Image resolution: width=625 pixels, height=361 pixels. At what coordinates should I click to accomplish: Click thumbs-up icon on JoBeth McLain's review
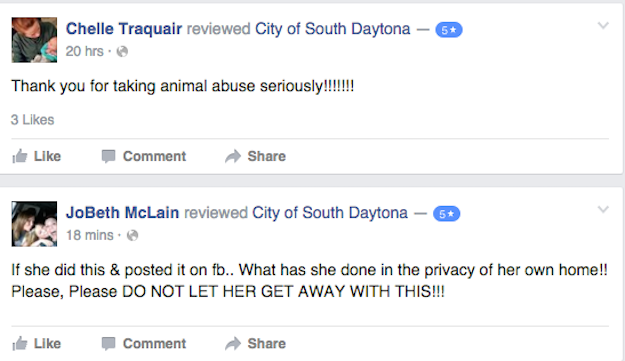(20, 343)
